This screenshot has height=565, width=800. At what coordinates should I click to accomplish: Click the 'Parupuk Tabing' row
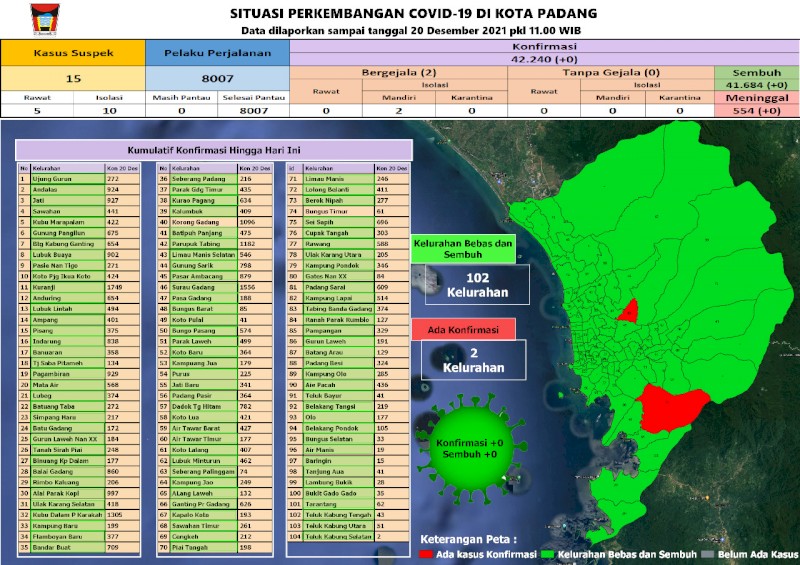pyautogui.click(x=215, y=244)
